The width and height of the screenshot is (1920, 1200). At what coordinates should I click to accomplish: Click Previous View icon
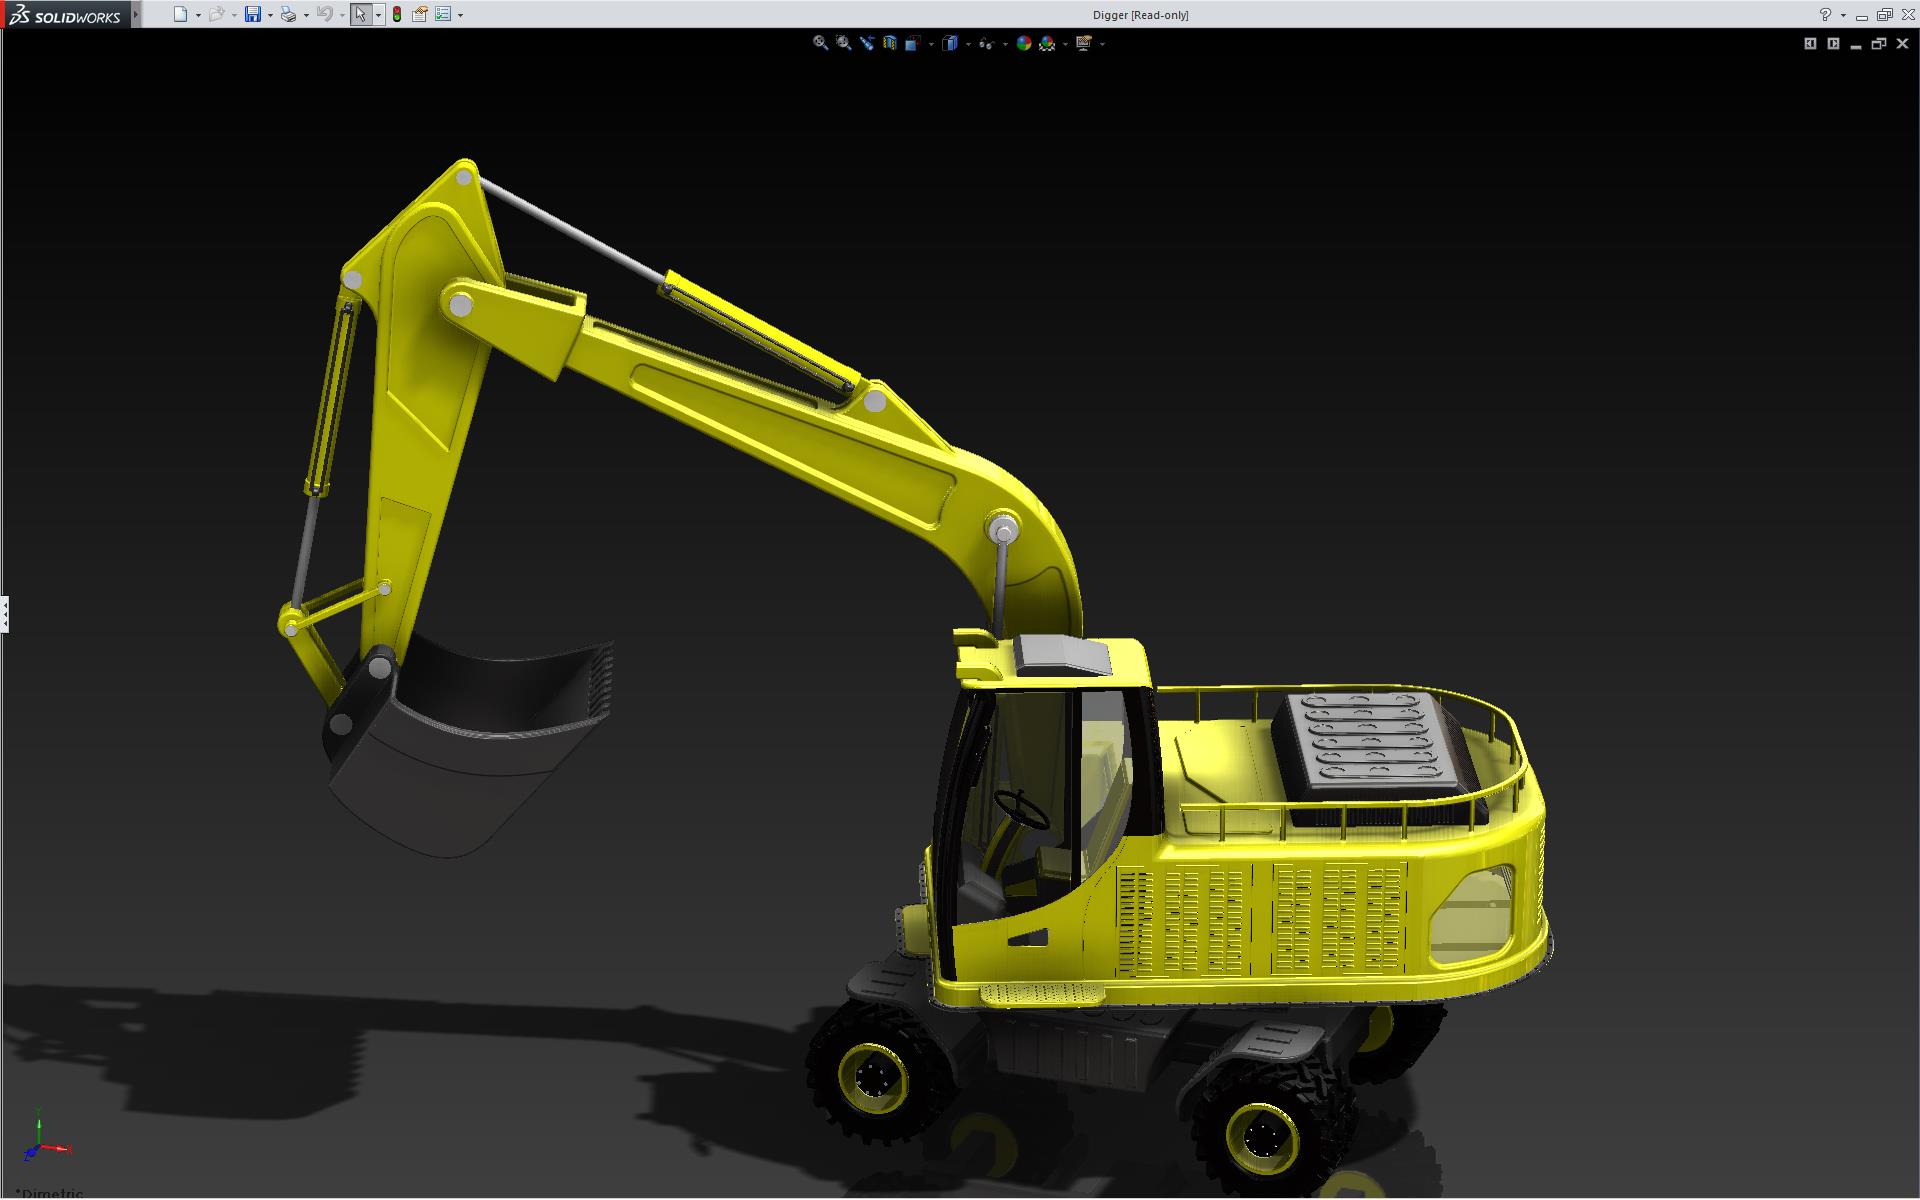click(866, 43)
